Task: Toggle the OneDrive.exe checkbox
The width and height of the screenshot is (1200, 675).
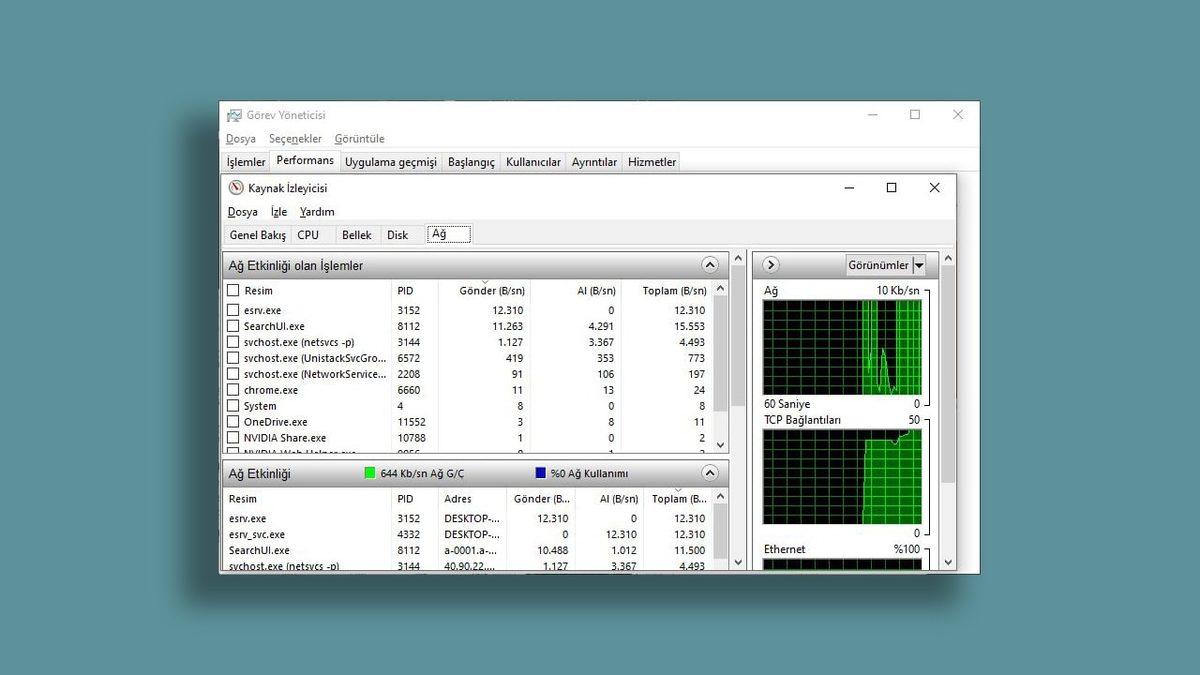Action: click(234, 422)
